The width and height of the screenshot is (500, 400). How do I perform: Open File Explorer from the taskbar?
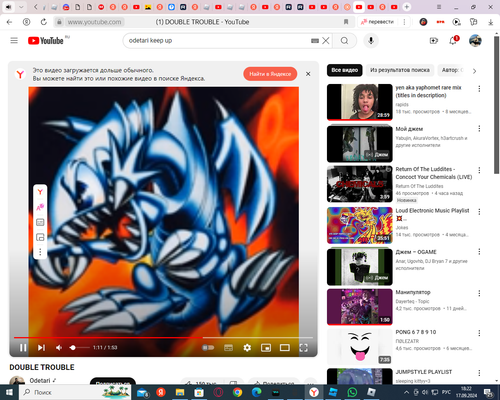(180, 392)
